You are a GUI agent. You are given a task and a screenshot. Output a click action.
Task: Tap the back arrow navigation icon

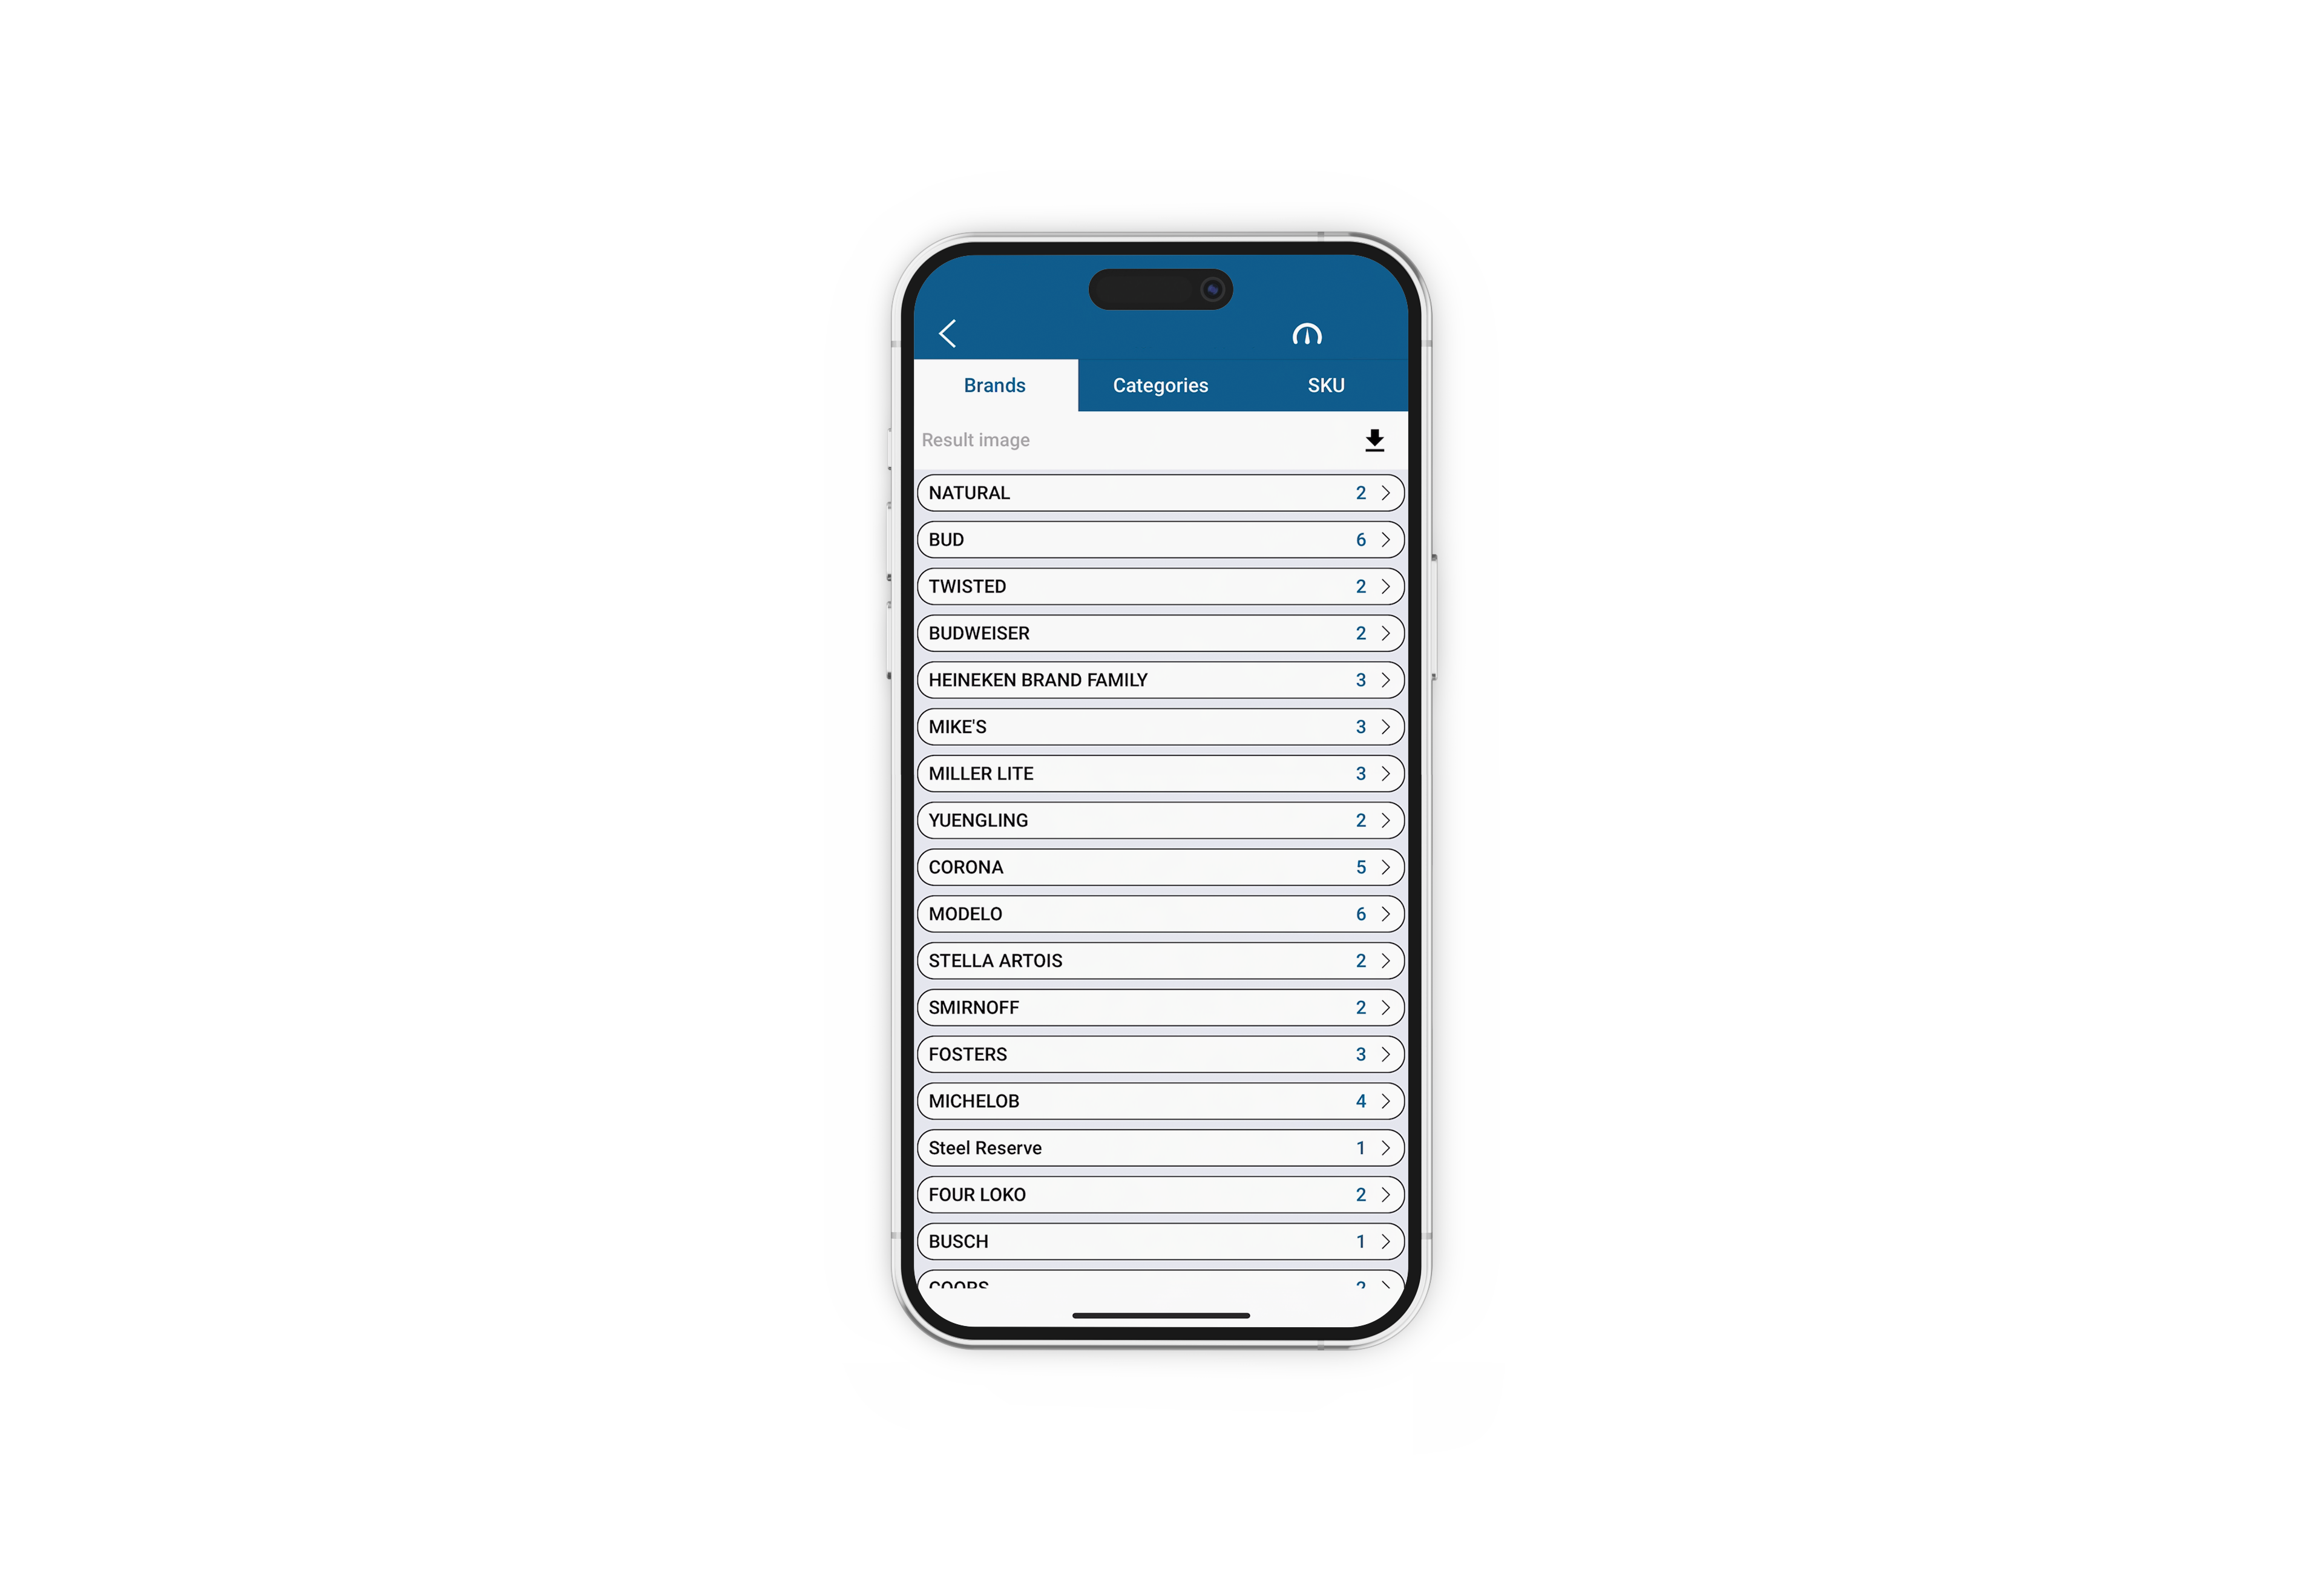(950, 333)
